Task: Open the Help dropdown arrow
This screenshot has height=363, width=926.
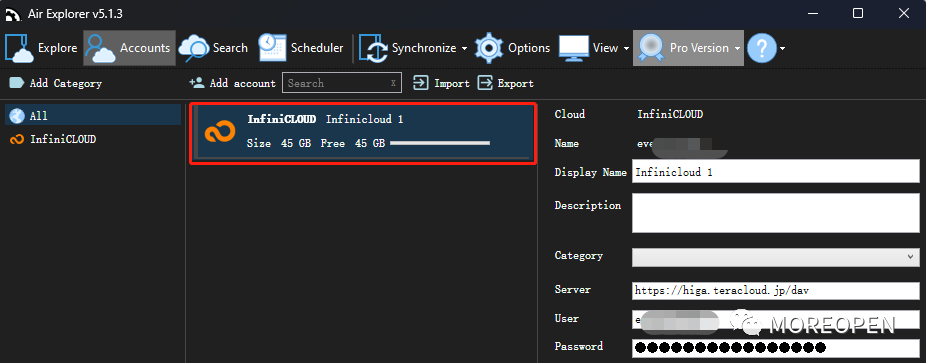Action: coord(782,48)
